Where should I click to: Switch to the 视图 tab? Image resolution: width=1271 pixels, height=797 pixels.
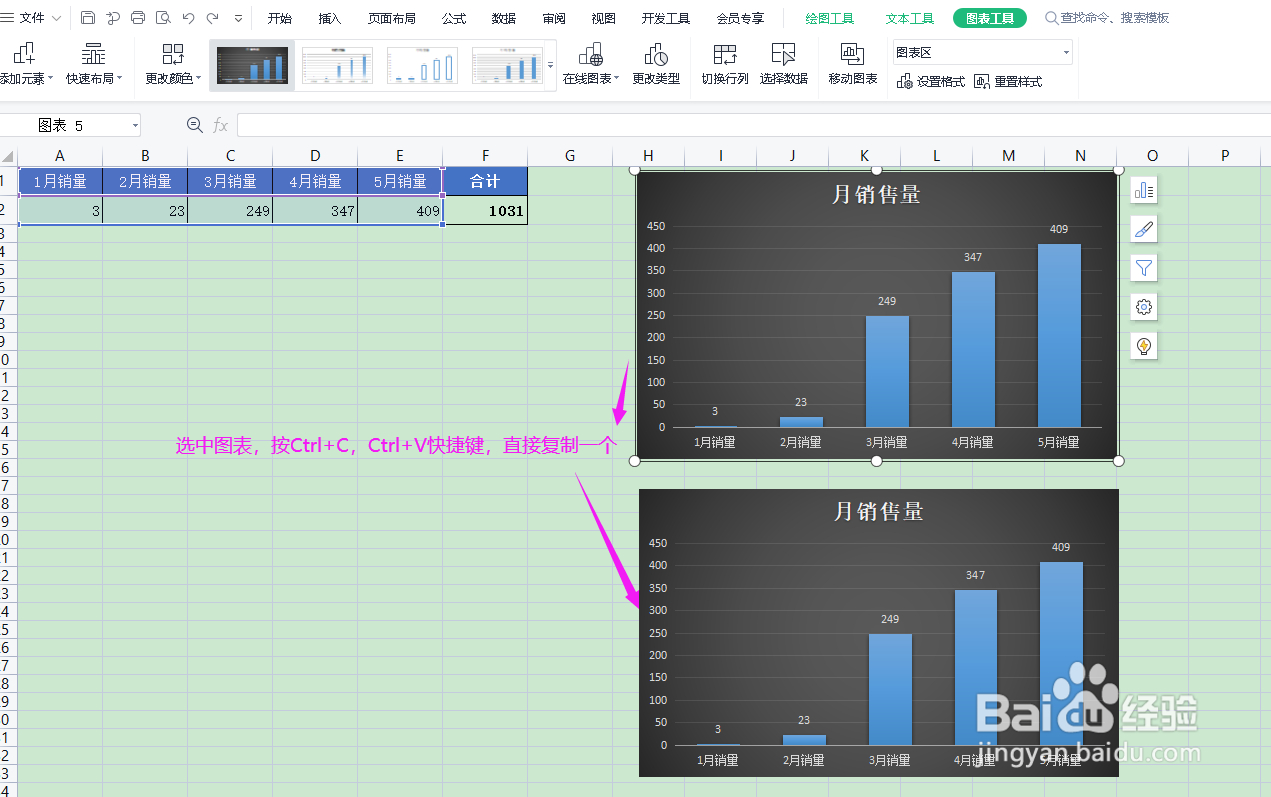pyautogui.click(x=604, y=18)
